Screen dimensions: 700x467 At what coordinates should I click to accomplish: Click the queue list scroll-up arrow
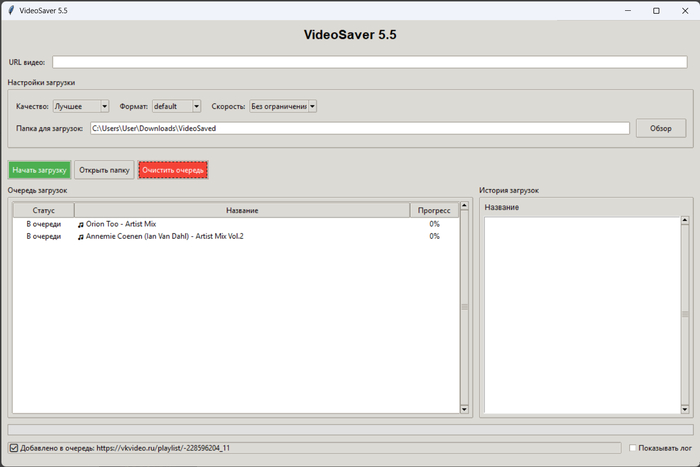(464, 208)
